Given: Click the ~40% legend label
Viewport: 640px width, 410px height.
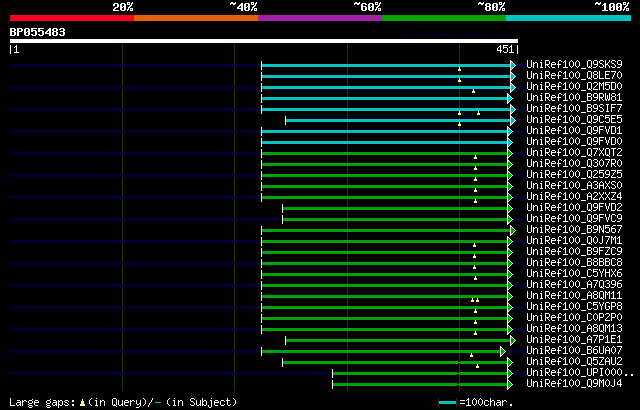Looking at the screenshot, I should click(243, 7).
